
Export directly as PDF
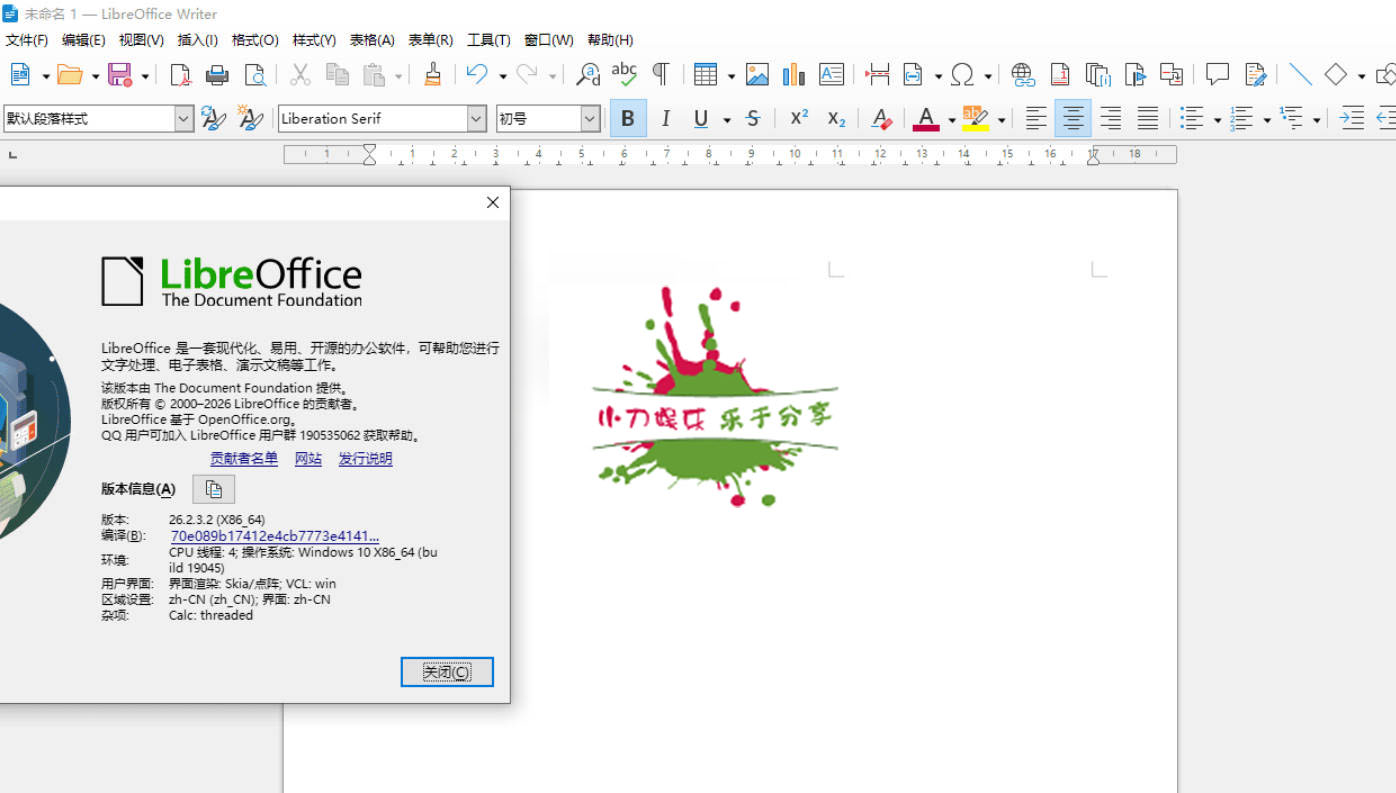point(180,75)
